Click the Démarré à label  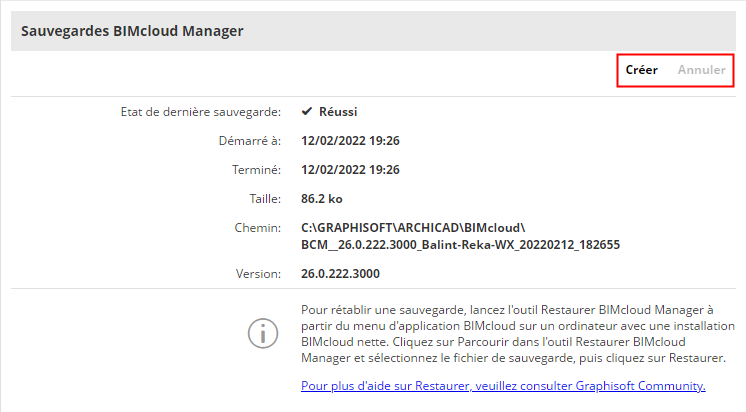coord(250,141)
